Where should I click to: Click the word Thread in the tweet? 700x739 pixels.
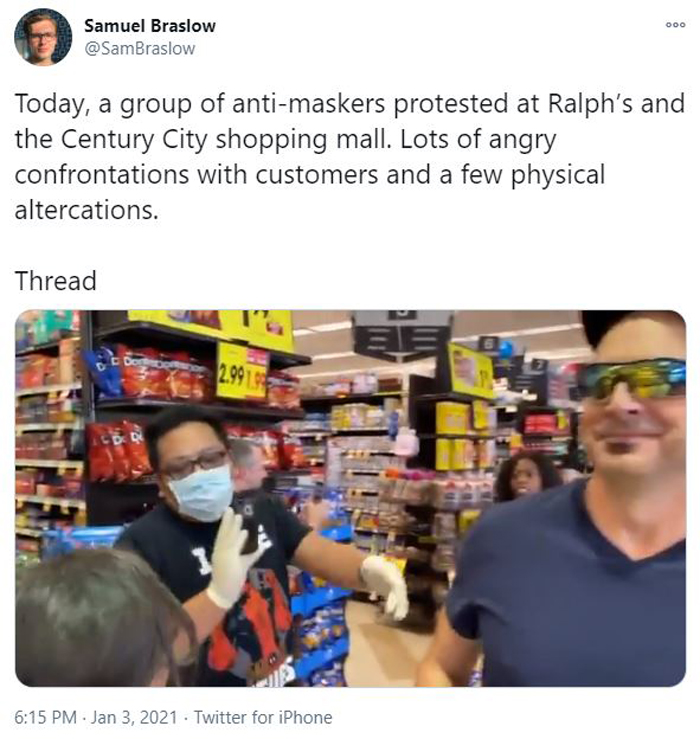pyautogui.click(x=56, y=281)
